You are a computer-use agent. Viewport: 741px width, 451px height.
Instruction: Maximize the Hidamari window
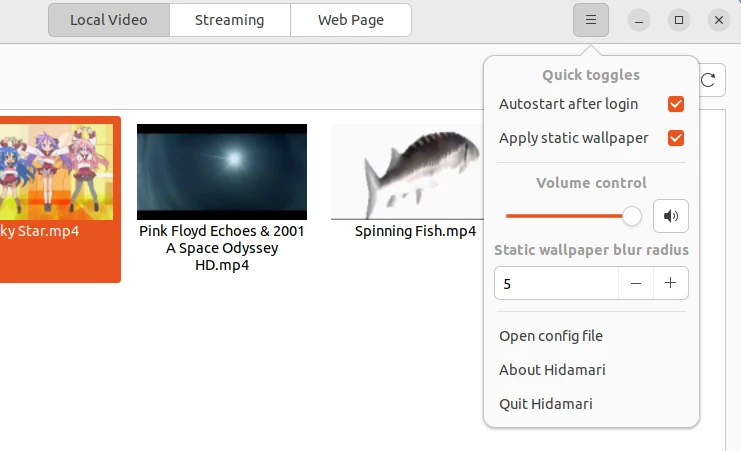(x=679, y=20)
